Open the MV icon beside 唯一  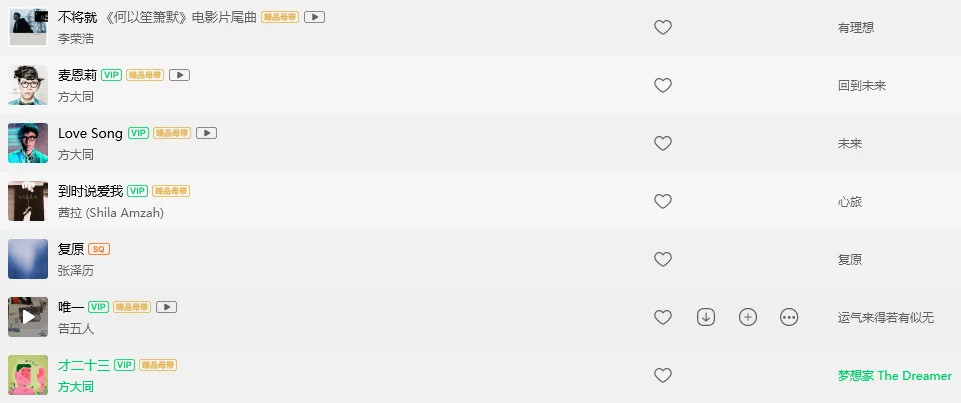[168, 307]
